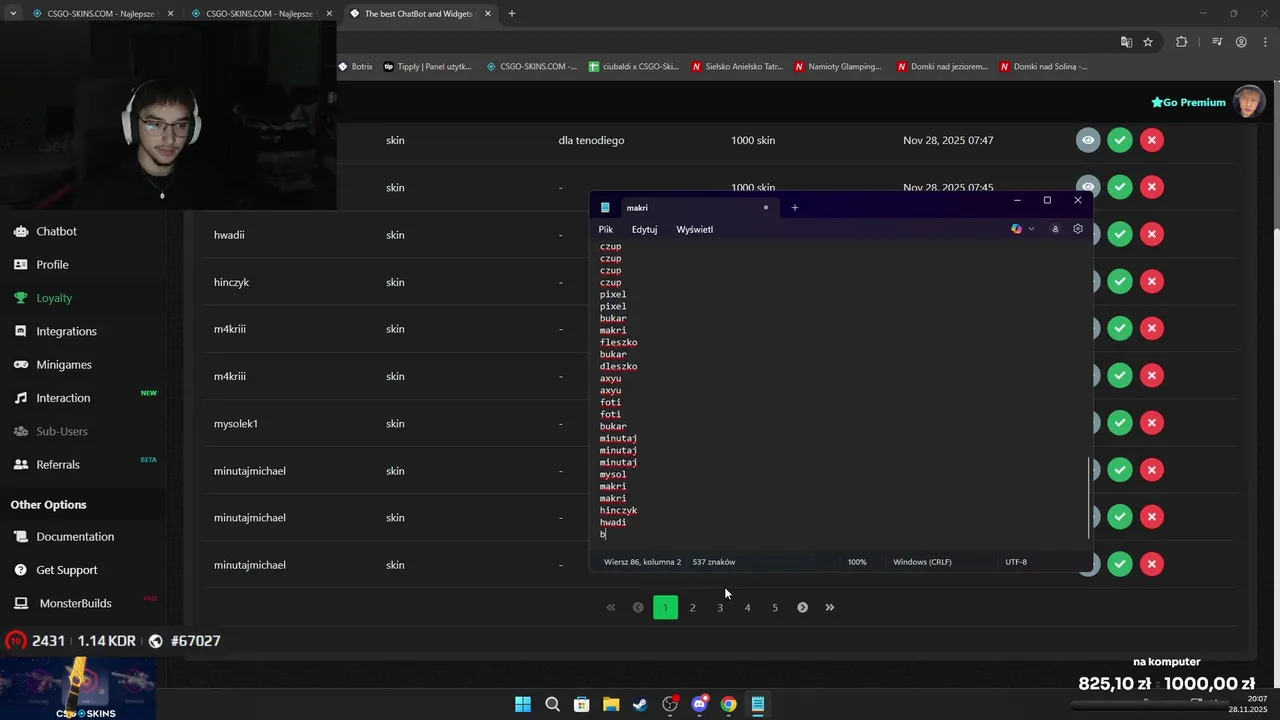Viewport: 1280px width, 720px height.
Task: Open Steam from the taskbar
Action: click(x=640, y=704)
